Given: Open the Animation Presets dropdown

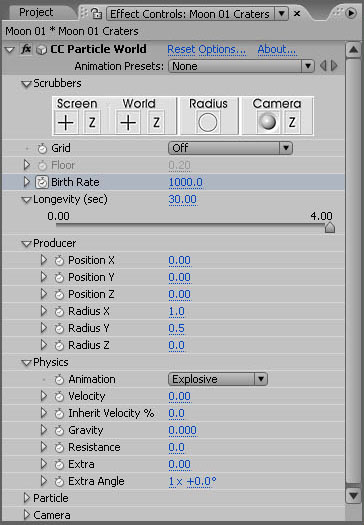Looking at the screenshot, I should [241, 66].
